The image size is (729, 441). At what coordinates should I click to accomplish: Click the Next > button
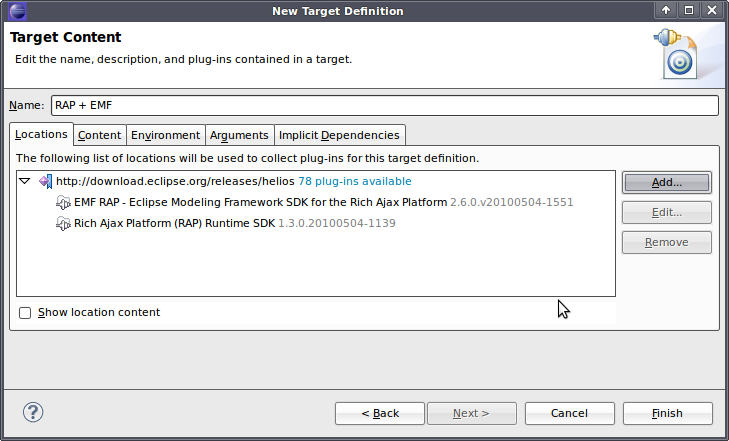[471, 413]
